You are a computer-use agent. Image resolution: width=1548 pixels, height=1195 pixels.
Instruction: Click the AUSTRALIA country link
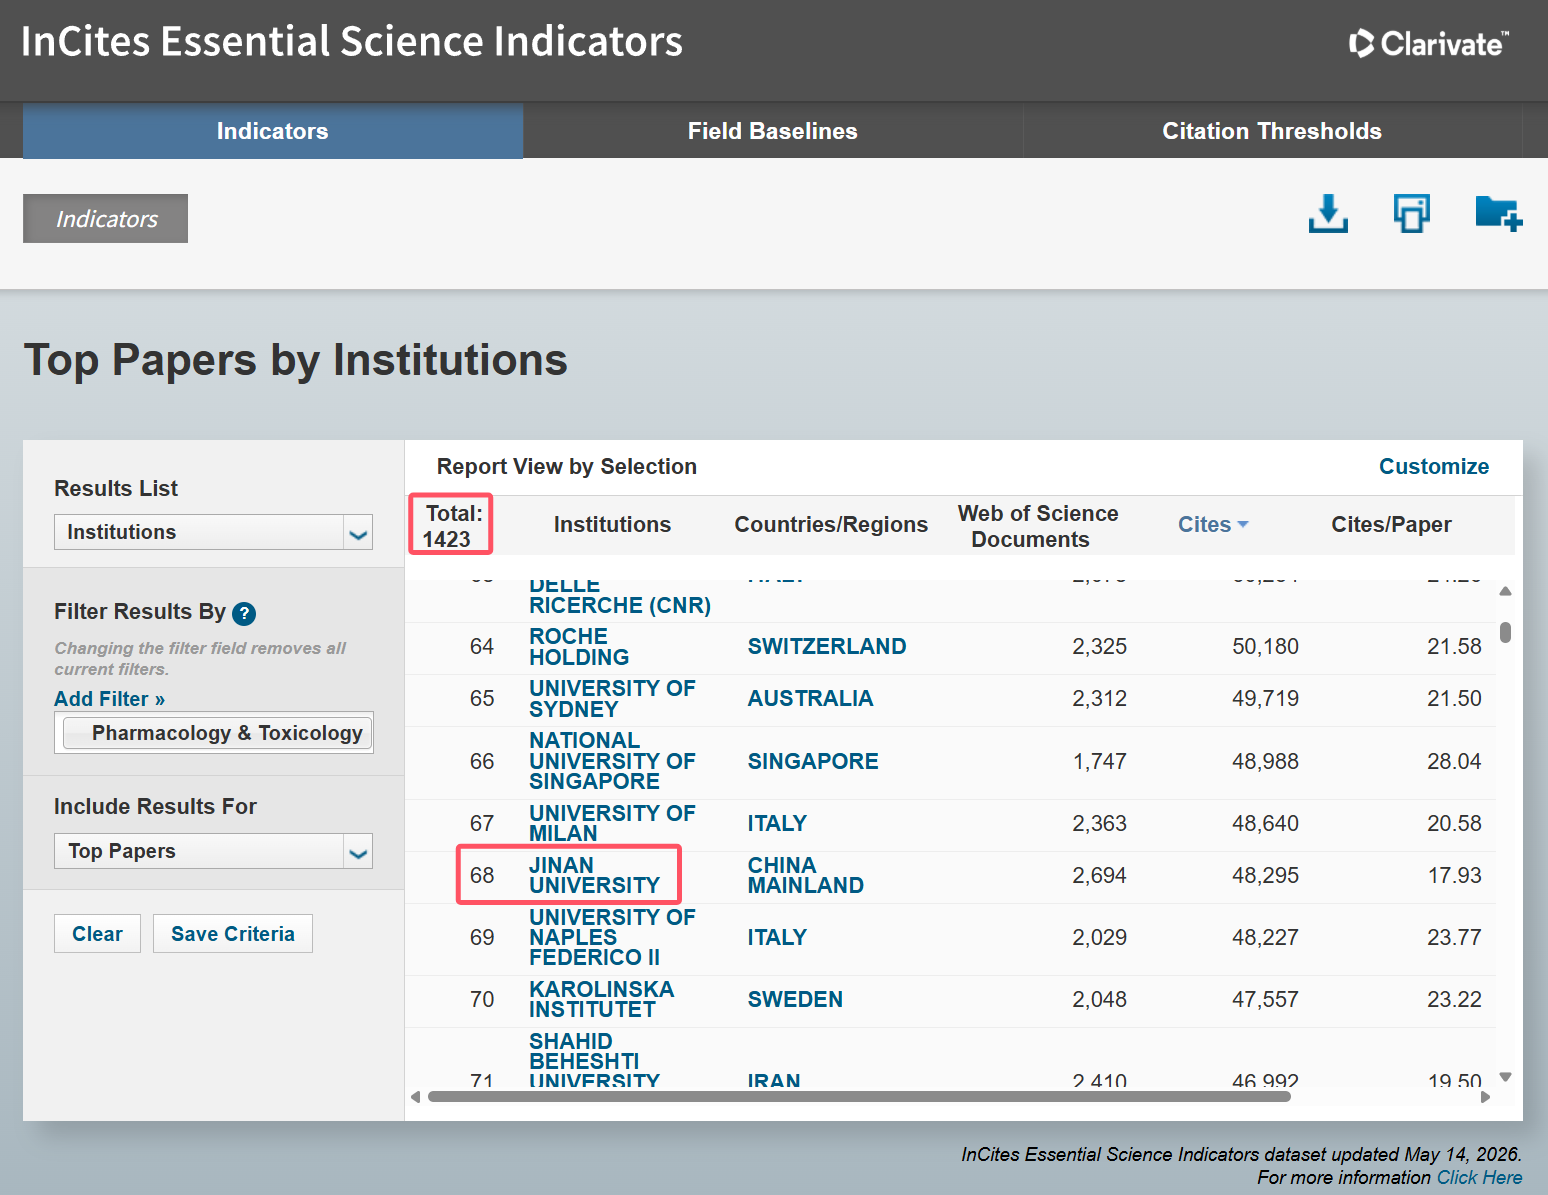coord(810,699)
